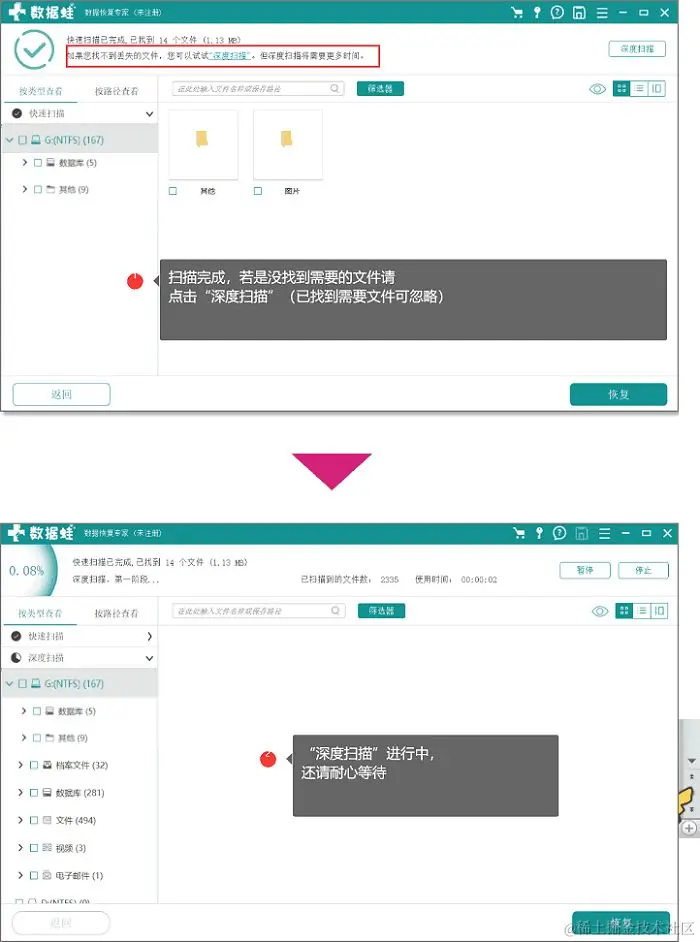Check the 数据库 (281) checkbox
The width and height of the screenshot is (700, 942).
click(x=34, y=792)
